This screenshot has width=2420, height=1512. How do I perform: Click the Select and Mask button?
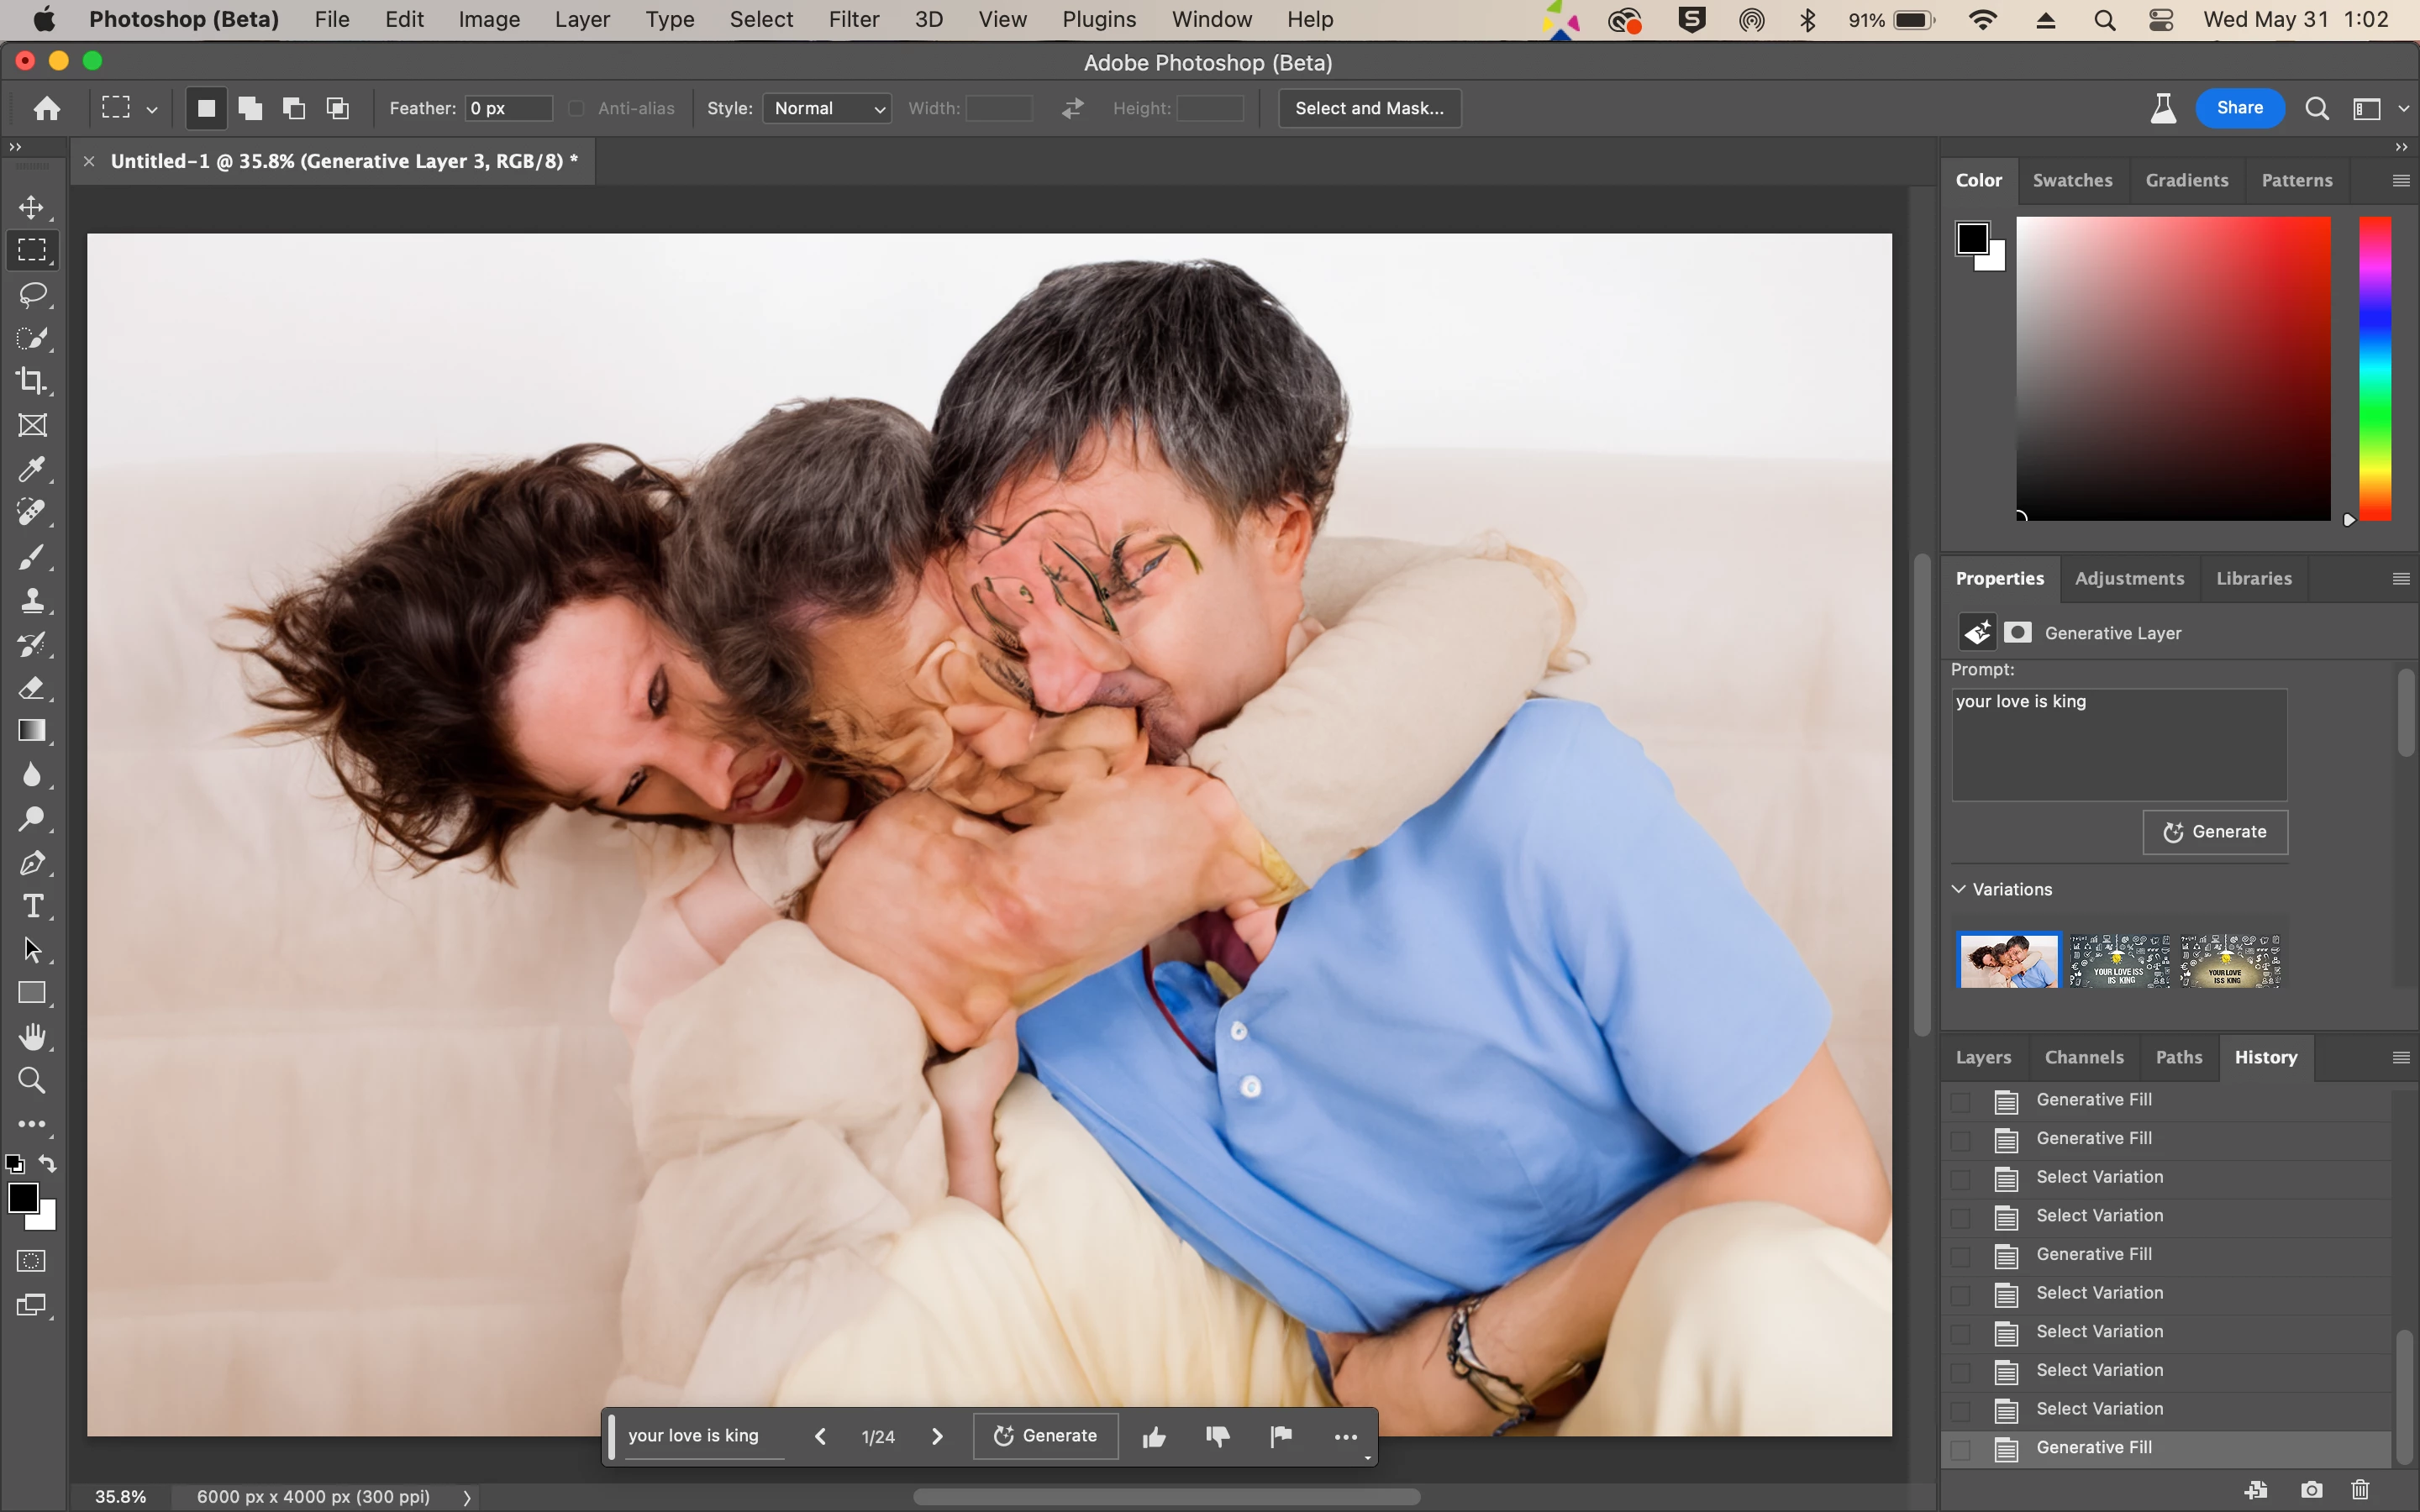coord(1369,108)
